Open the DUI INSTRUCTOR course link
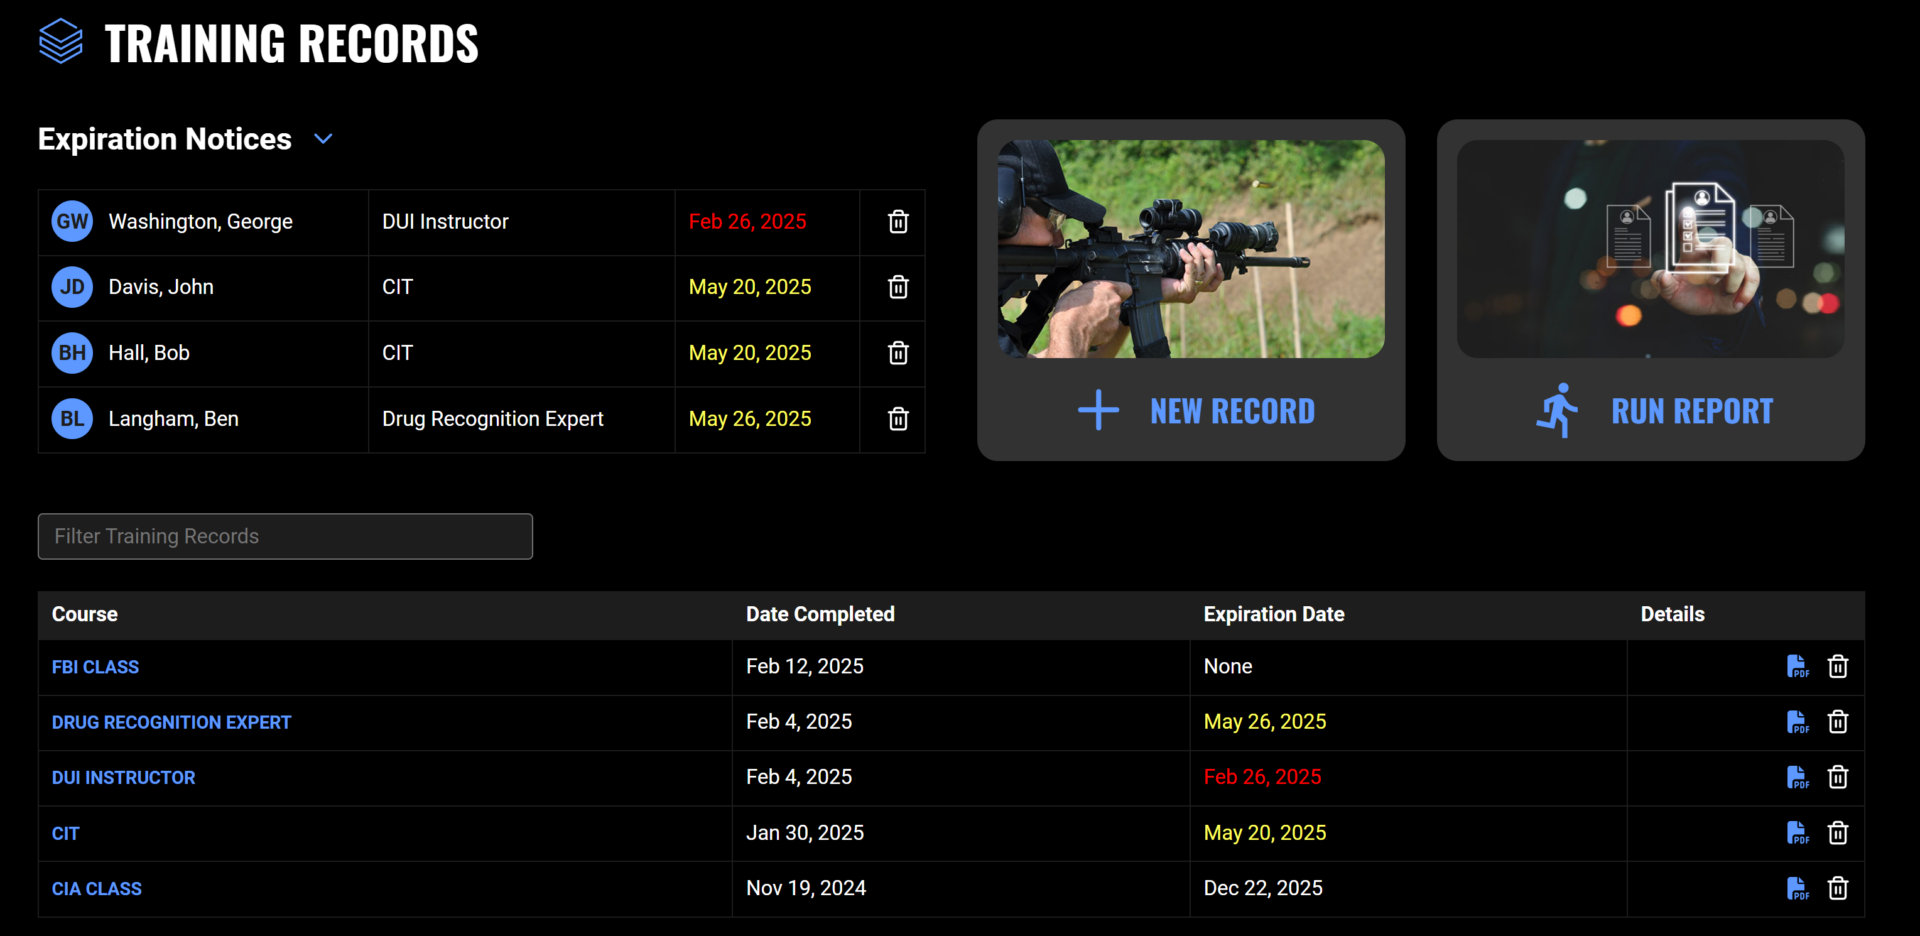Image resolution: width=1920 pixels, height=936 pixels. (123, 778)
